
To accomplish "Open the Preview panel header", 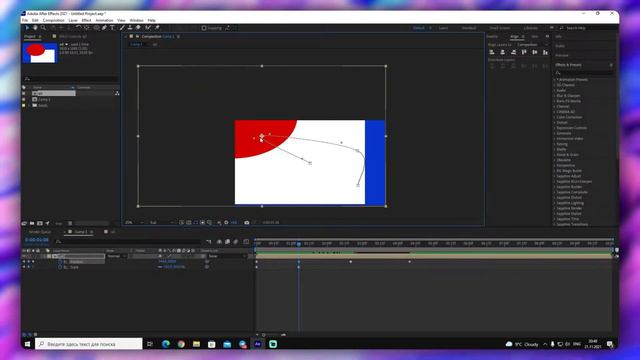I will (x=562, y=55).
